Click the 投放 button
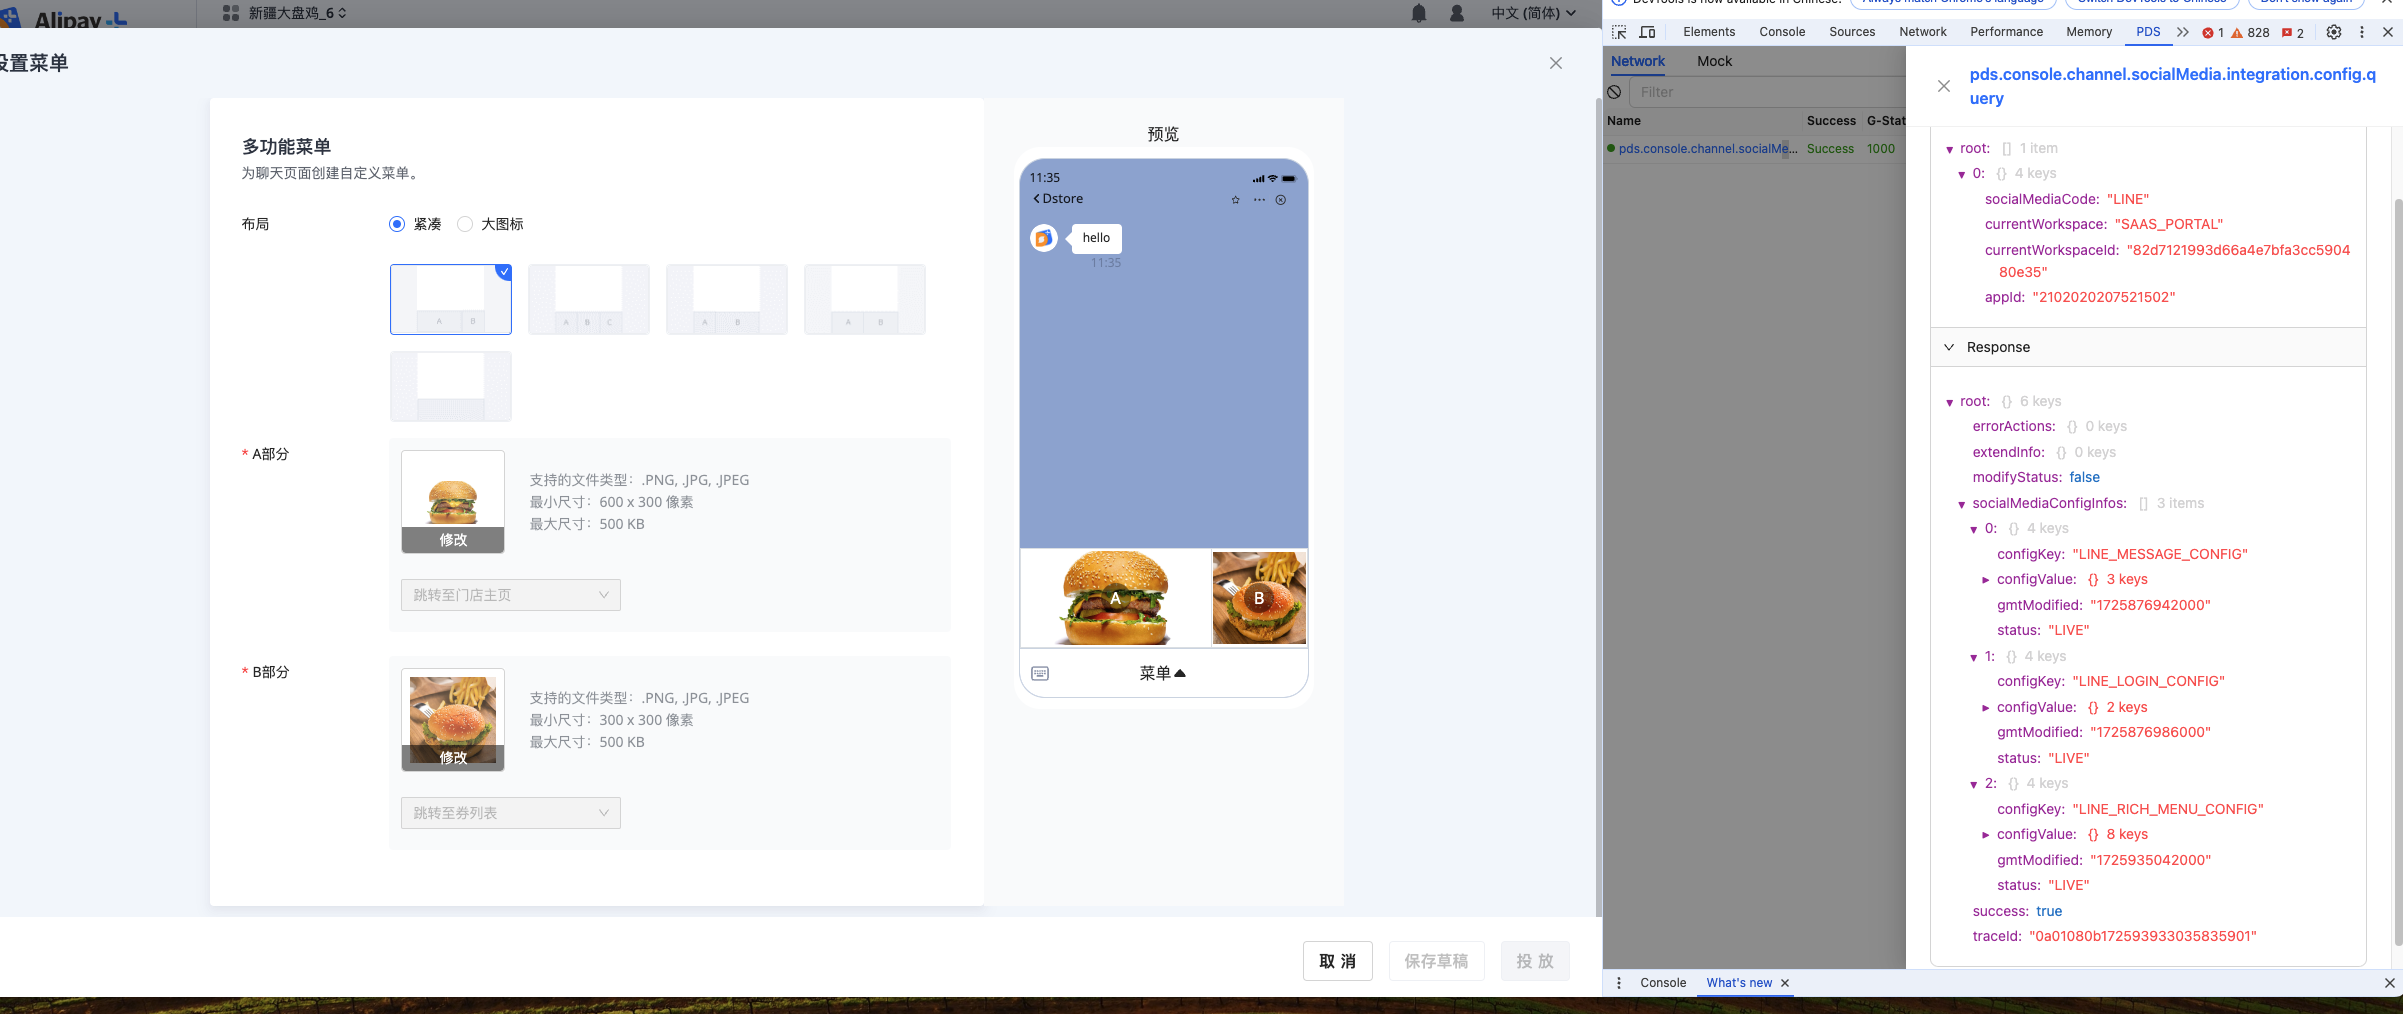Screen dimensions: 2403x1014 (1535, 961)
